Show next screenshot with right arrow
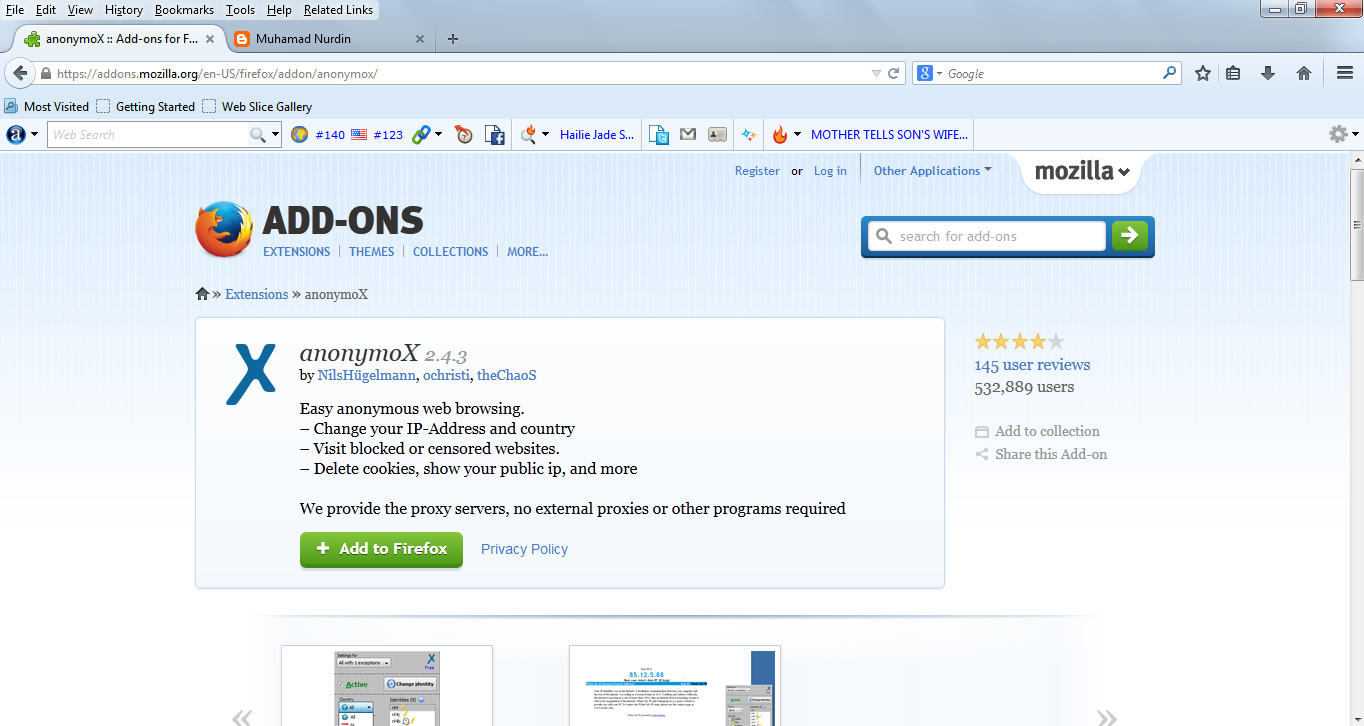The width and height of the screenshot is (1364, 726). (1107, 716)
